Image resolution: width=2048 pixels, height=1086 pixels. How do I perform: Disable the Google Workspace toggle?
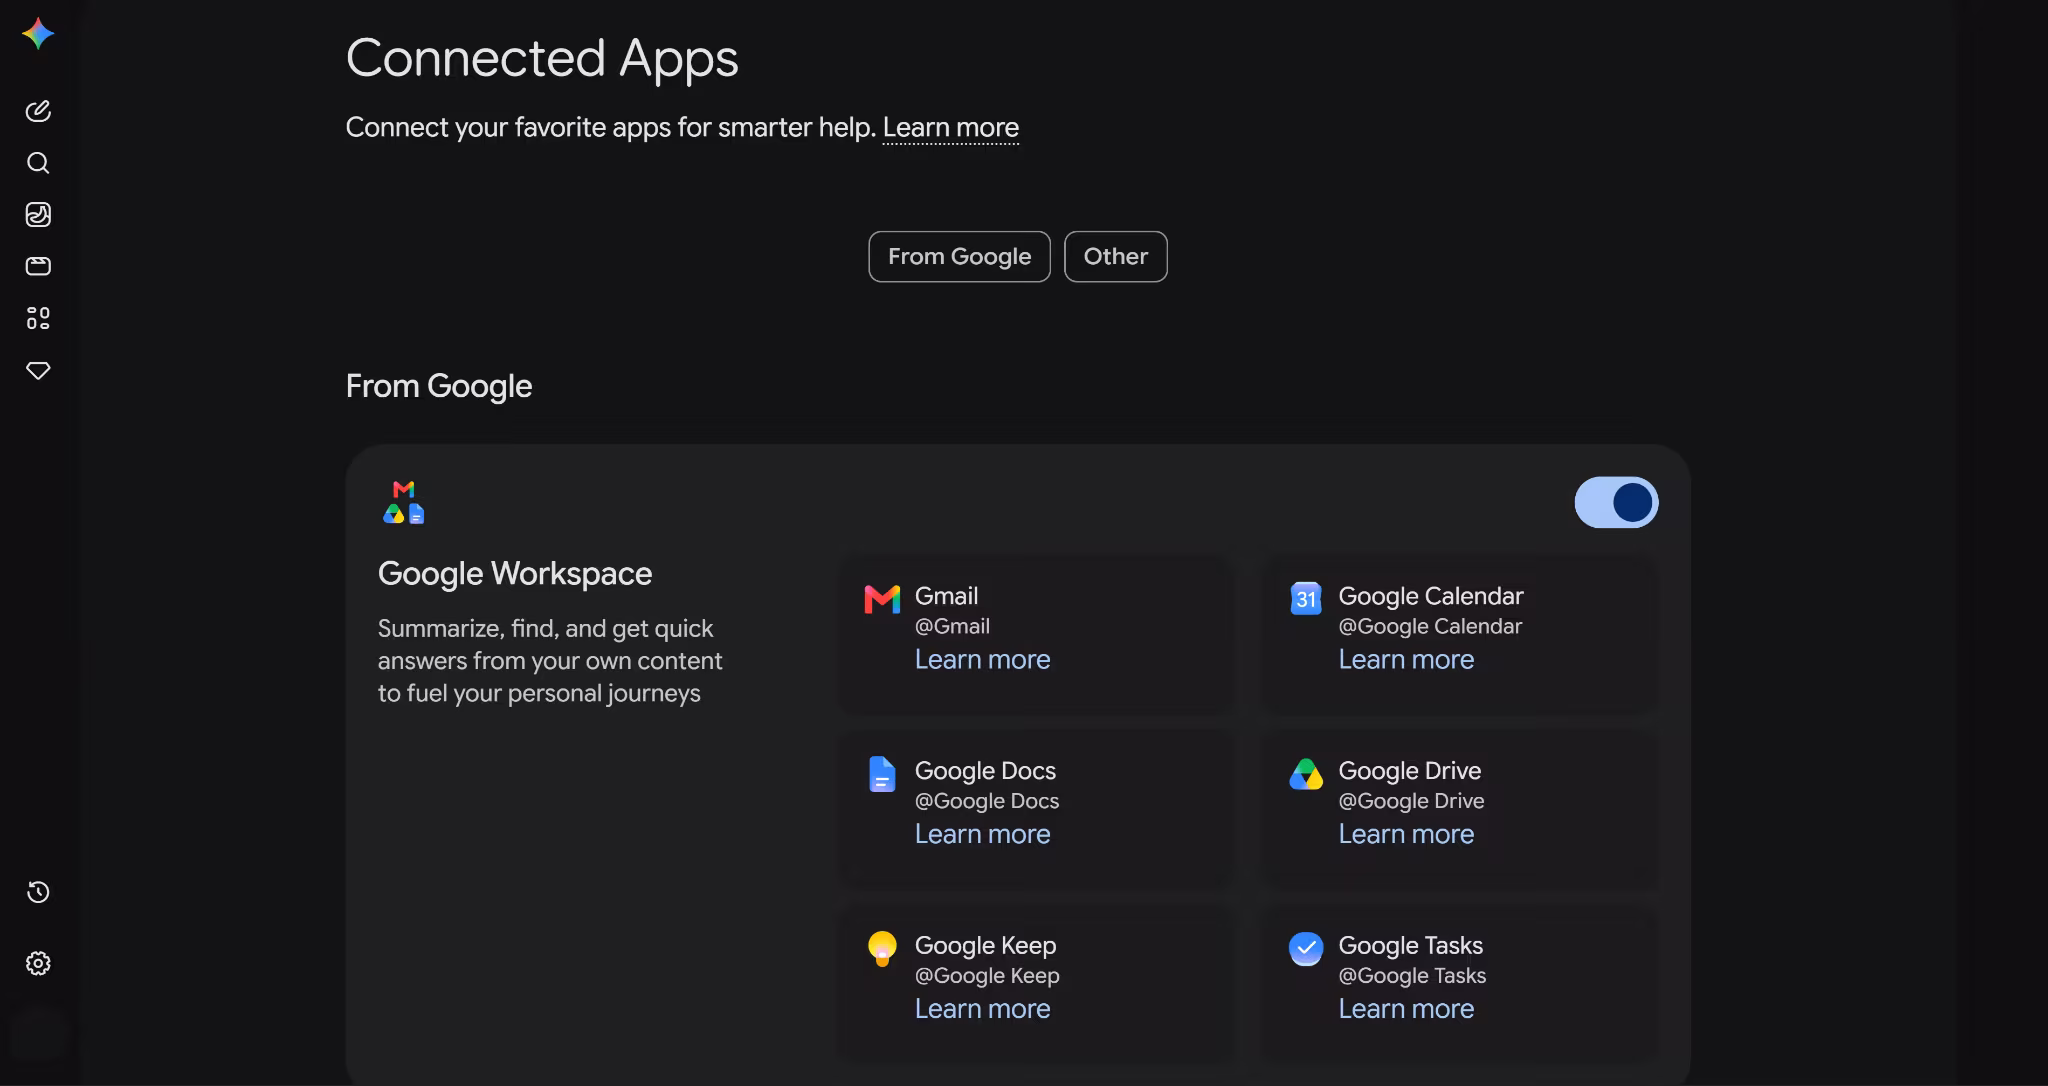click(x=1616, y=502)
